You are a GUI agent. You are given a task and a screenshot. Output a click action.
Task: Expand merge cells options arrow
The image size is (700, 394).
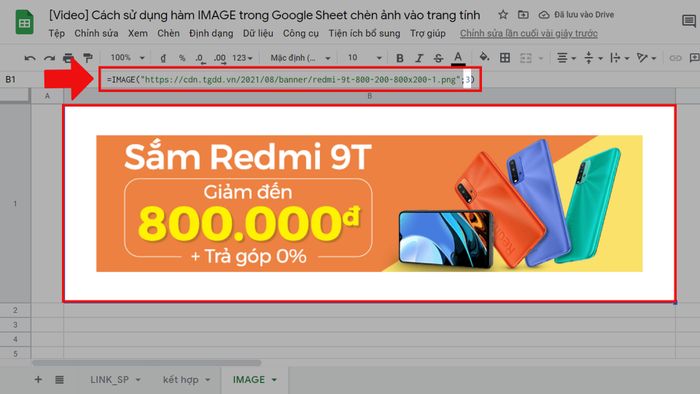541,58
